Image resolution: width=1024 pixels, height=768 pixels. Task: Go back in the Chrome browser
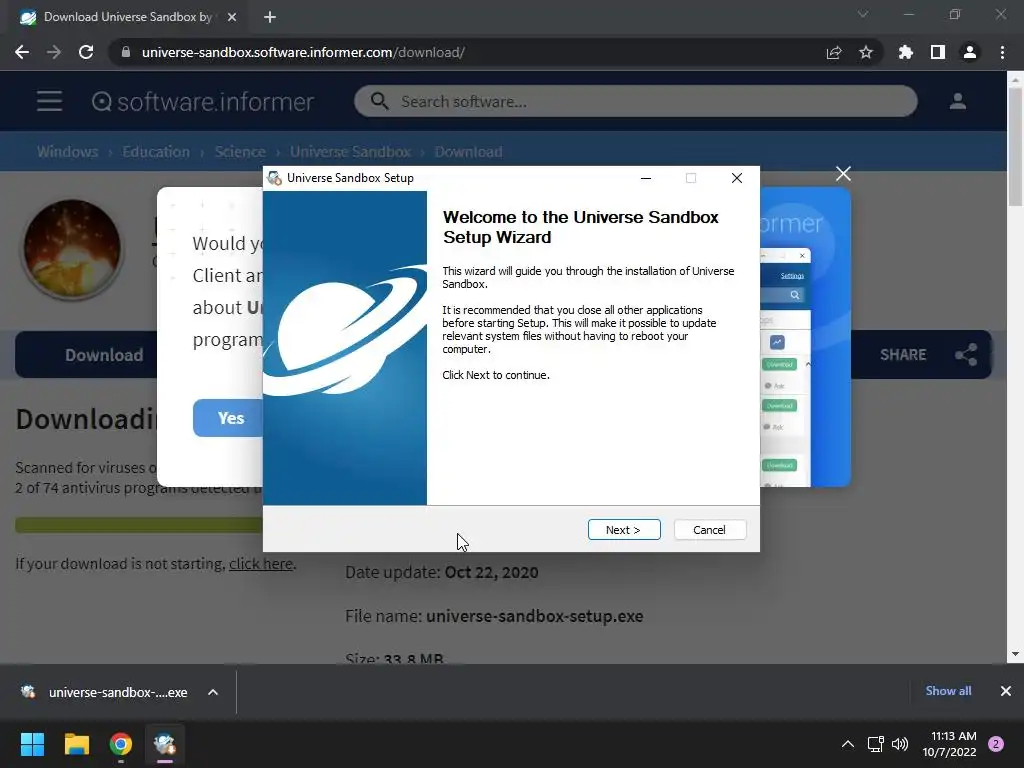pyautogui.click(x=22, y=52)
